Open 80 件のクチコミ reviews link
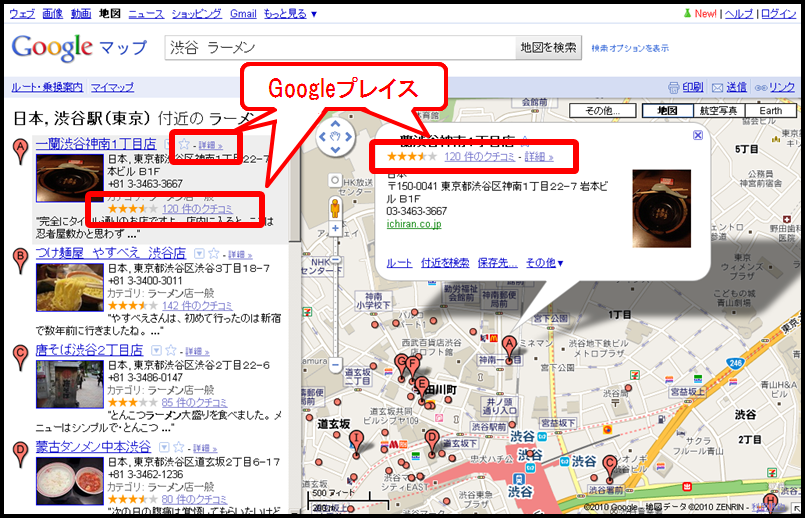This screenshot has width=805, height=518. pyautogui.click(x=194, y=499)
